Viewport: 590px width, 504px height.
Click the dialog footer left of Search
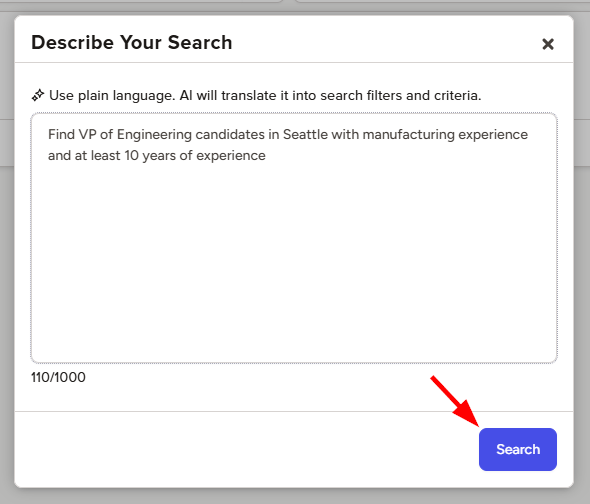coord(246,449)
